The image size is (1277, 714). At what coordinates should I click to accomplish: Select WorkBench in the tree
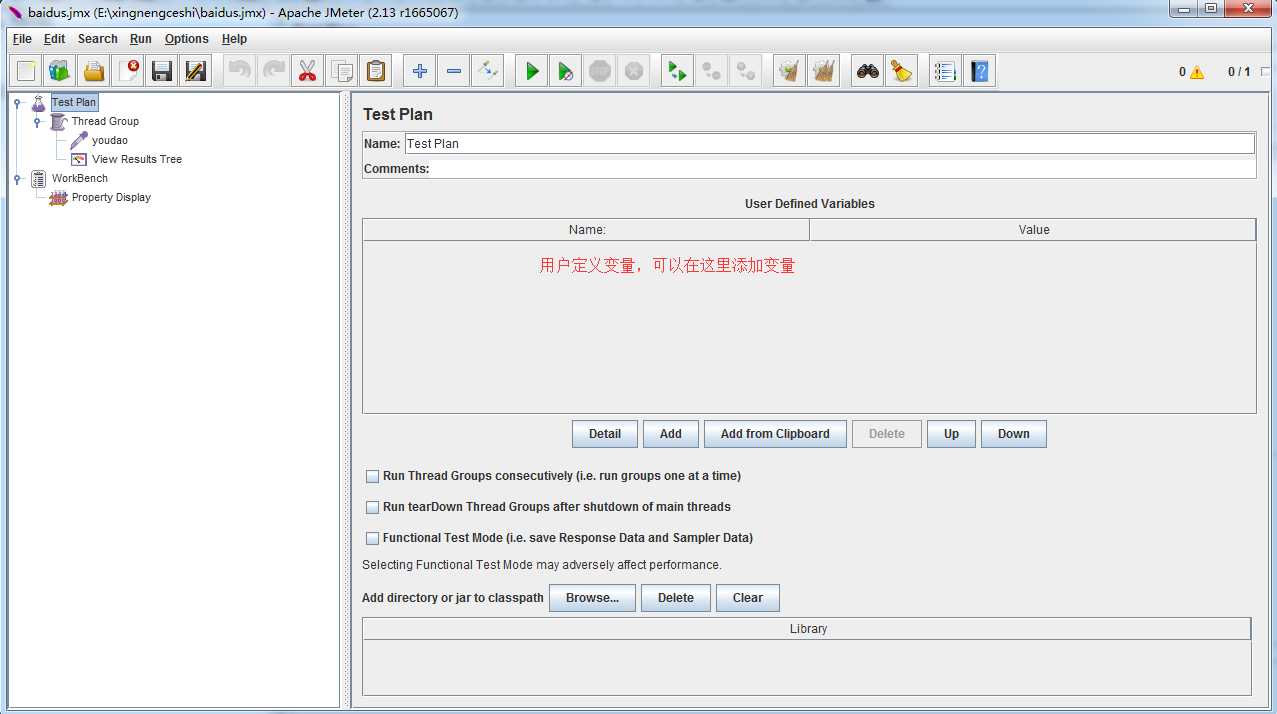(80, 178)
